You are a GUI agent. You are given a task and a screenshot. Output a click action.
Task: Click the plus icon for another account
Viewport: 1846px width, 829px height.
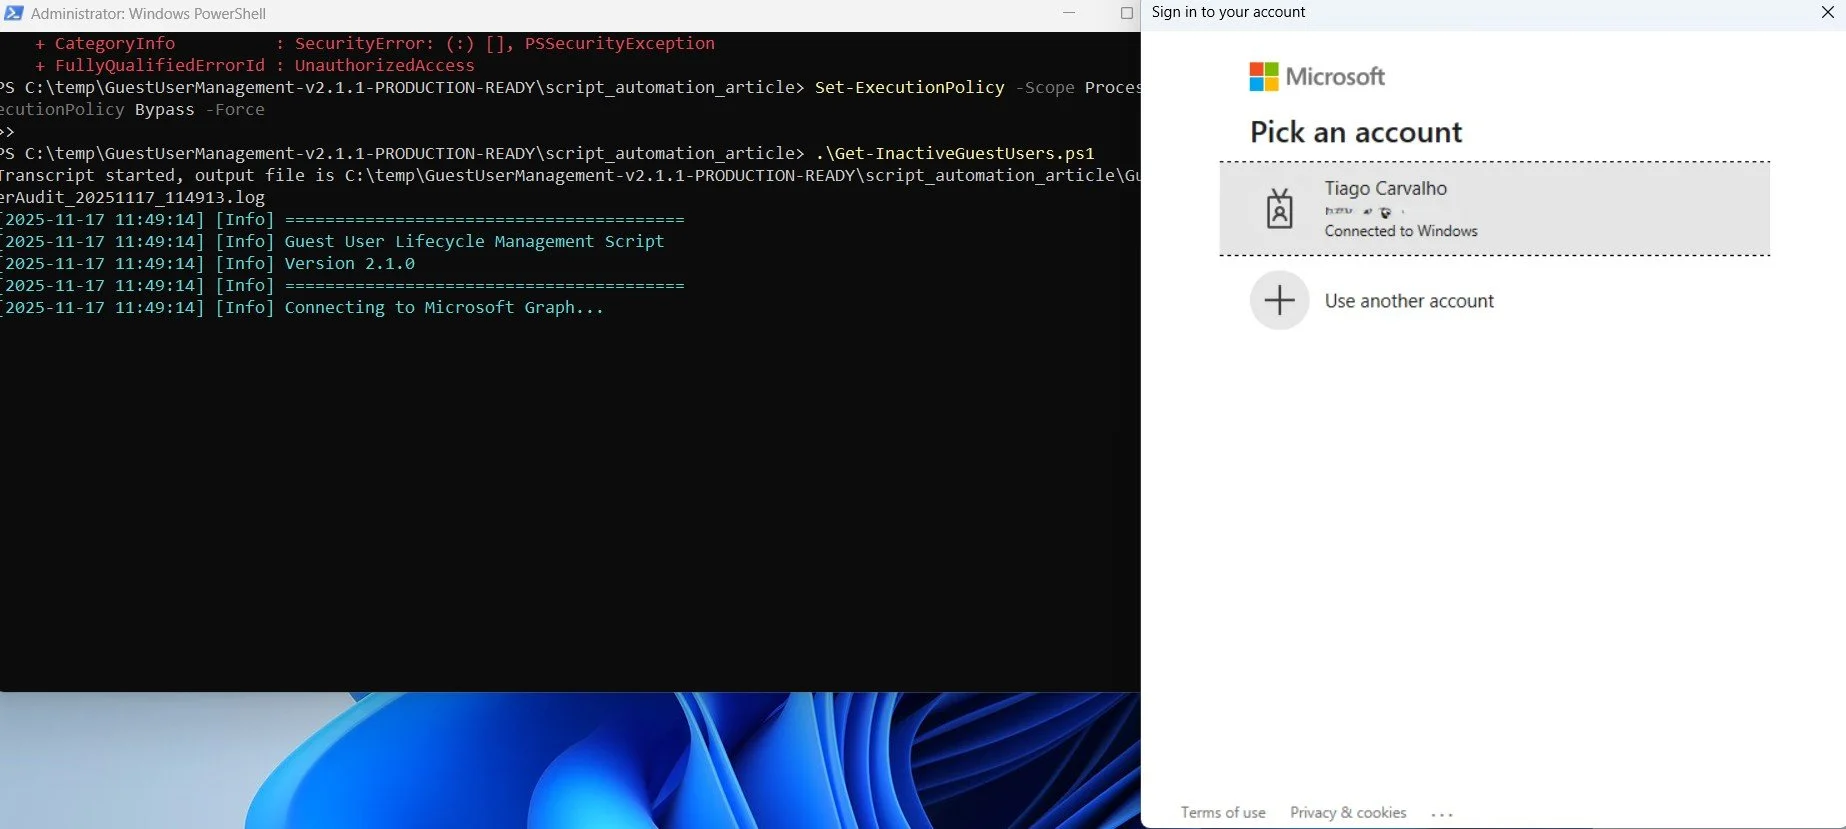click(1280, 300)
